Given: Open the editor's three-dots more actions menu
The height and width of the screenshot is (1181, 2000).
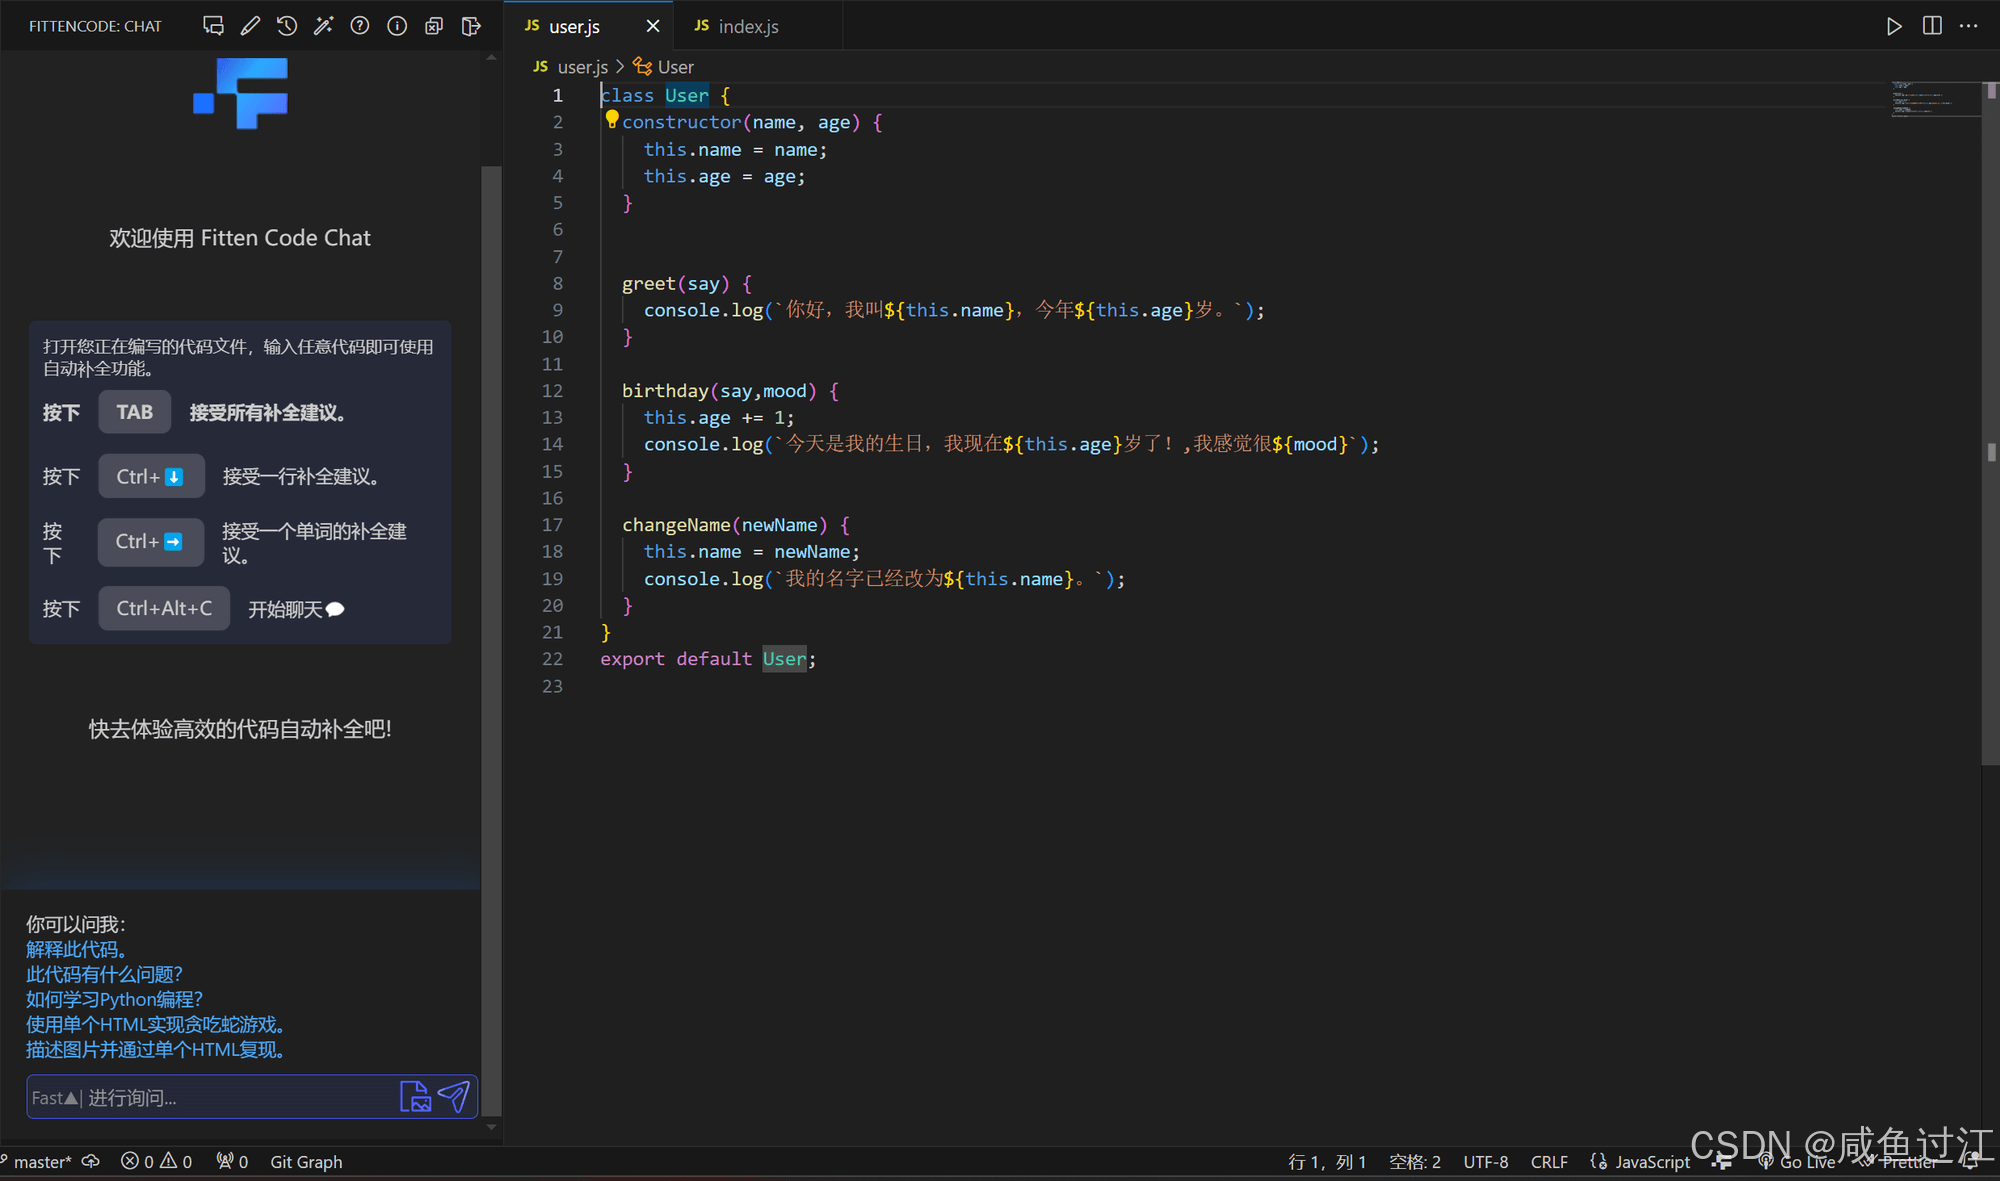Looking at the screenshot, I should tap(1969, 26).
